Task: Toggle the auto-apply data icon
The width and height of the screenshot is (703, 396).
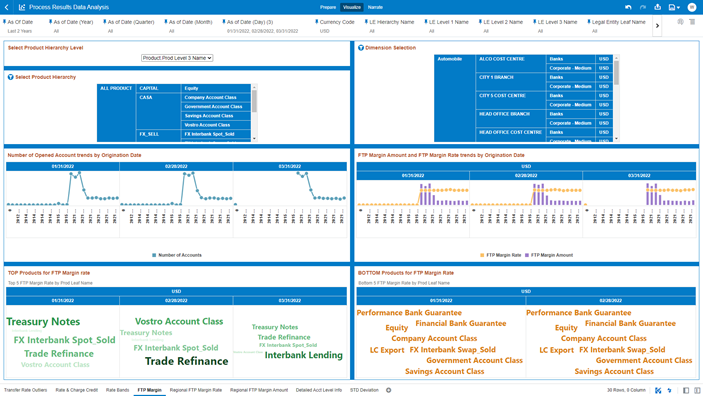Action: [658, 391]
